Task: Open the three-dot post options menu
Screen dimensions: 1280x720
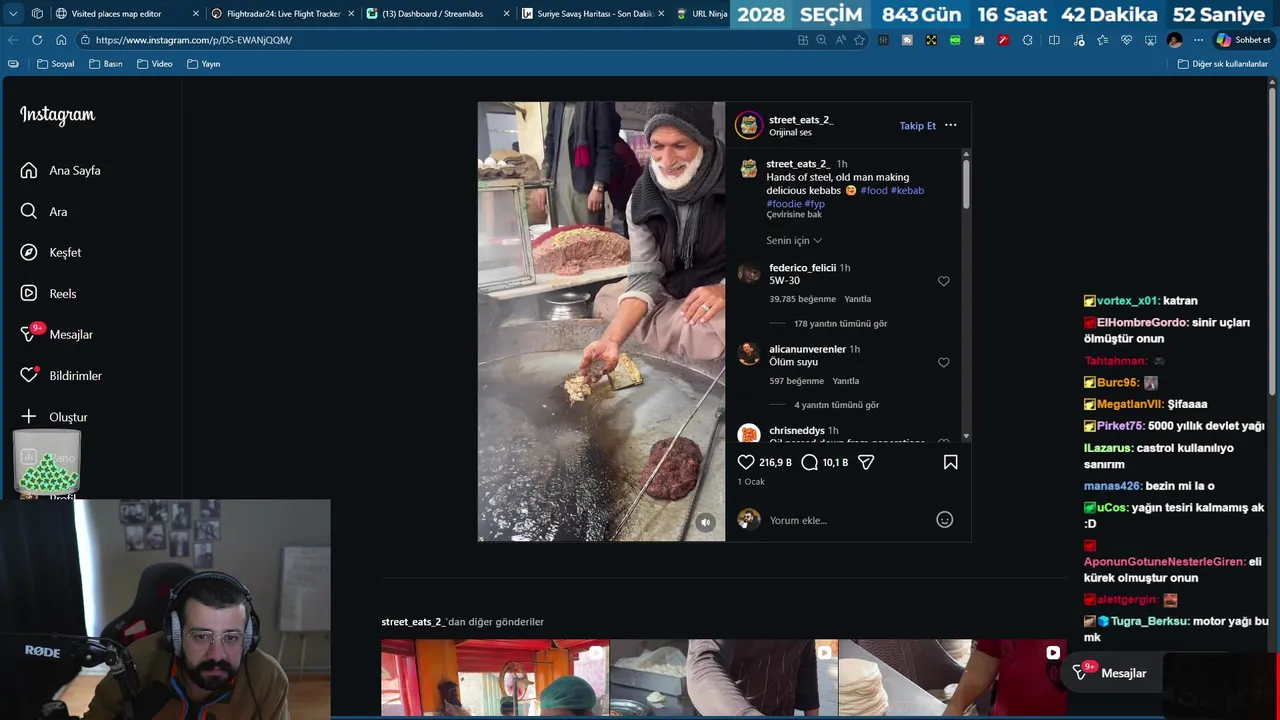Action: pos(950,125)
